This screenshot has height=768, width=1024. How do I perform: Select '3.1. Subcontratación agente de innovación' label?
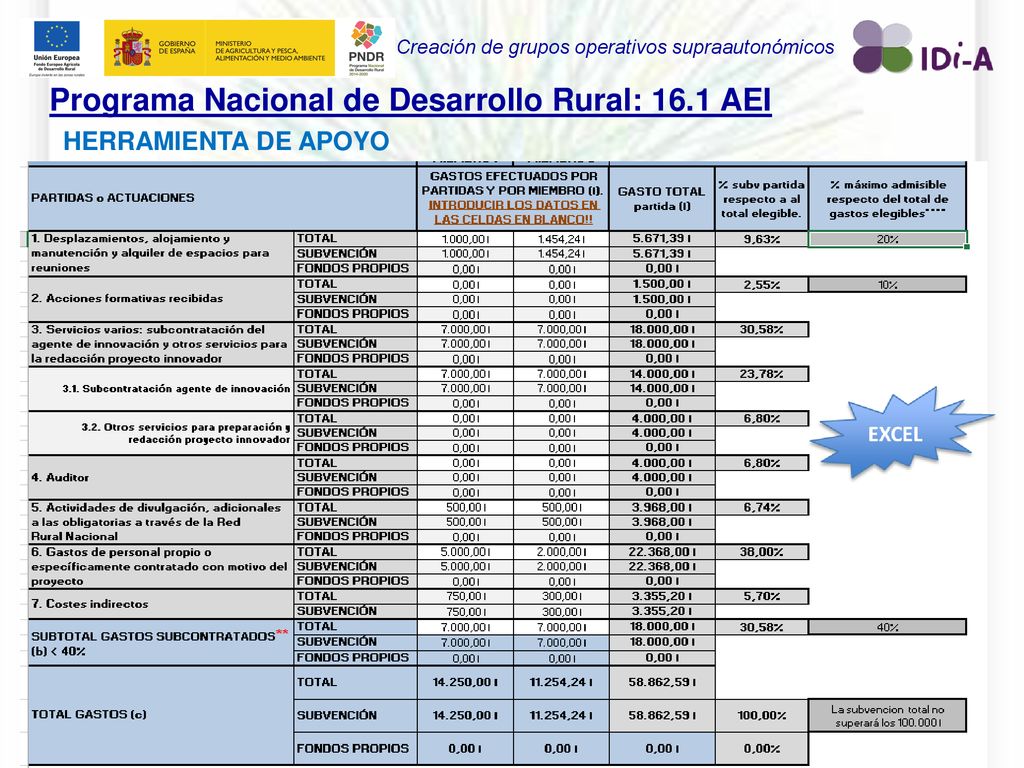tap(160, 389)
